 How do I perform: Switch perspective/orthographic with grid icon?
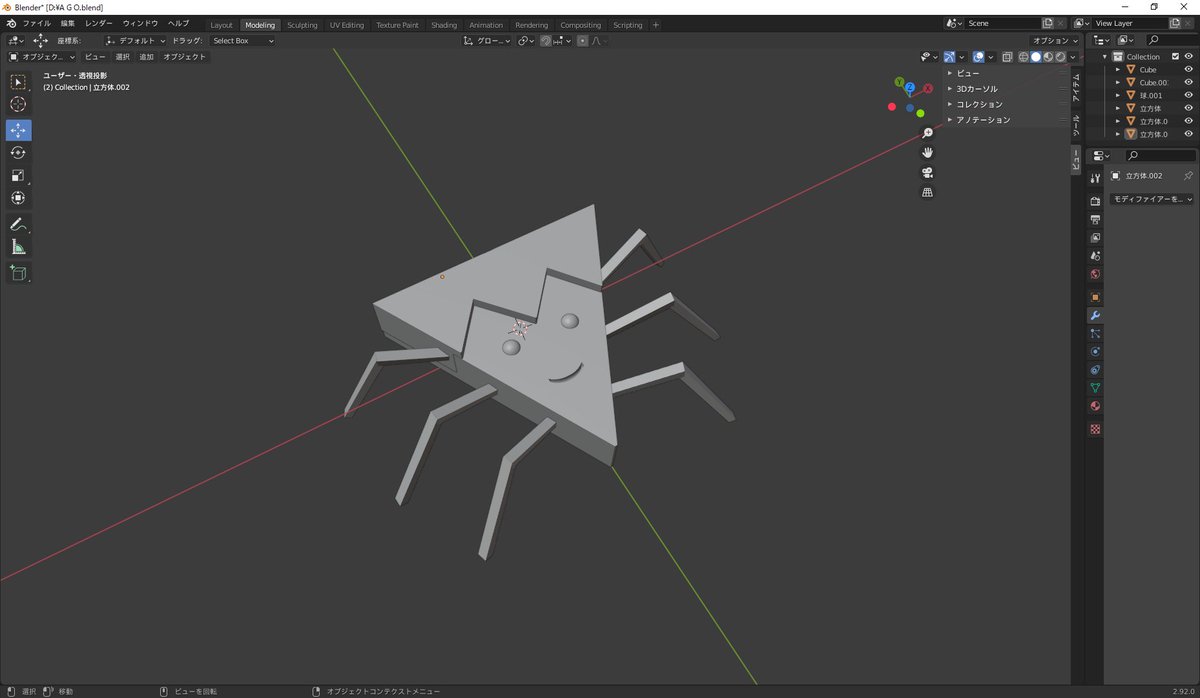click(x=927, y=192)
